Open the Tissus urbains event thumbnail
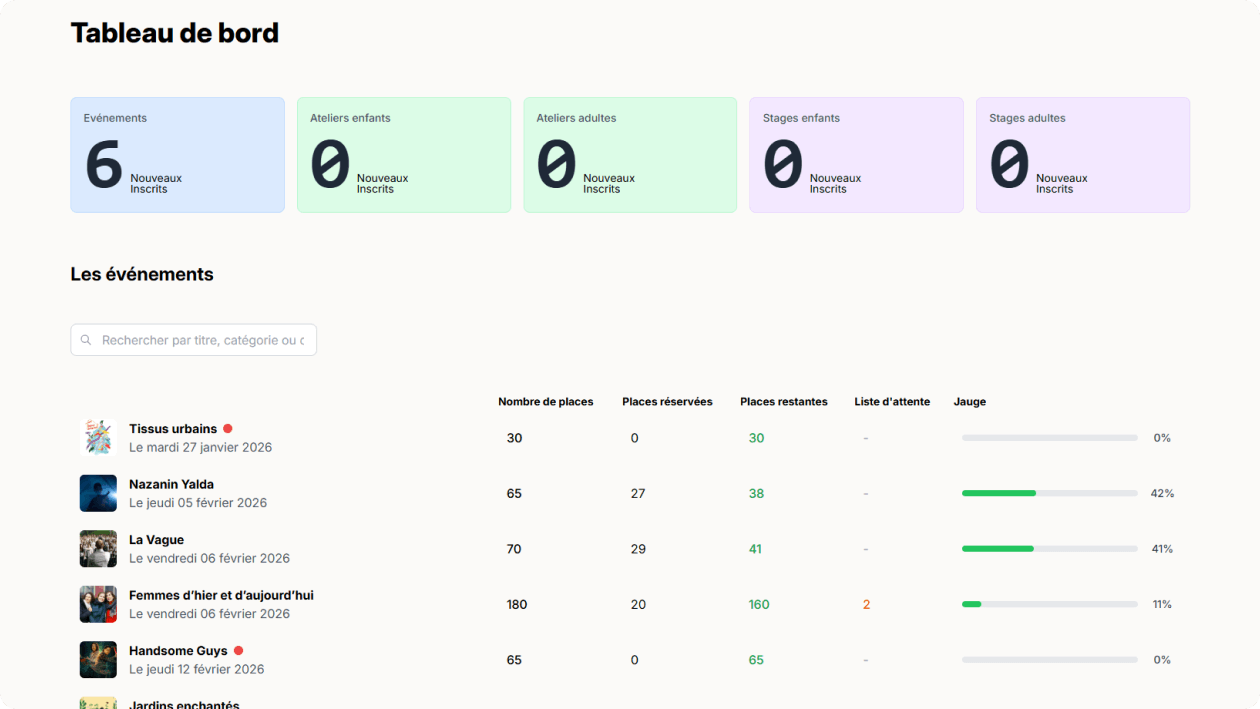The width and height of the screenshot is (1260, 709). 98,438
